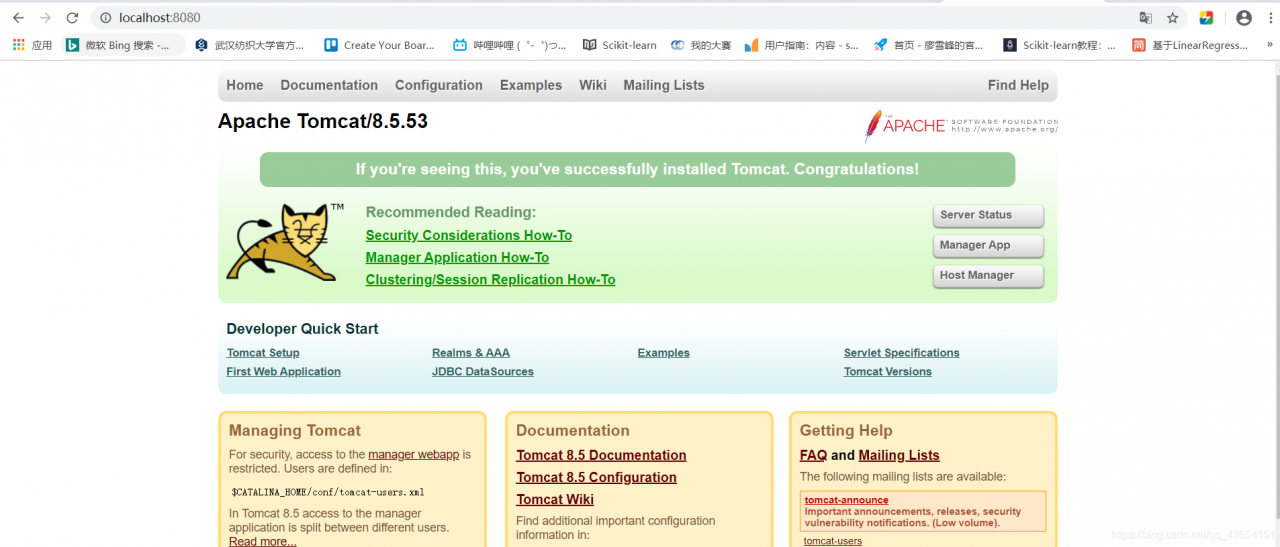The width and height of the screenshot is (1280, 547).
Task: Open the Documentation nav item
Action: pyautogui.click(x=329, y=85)
